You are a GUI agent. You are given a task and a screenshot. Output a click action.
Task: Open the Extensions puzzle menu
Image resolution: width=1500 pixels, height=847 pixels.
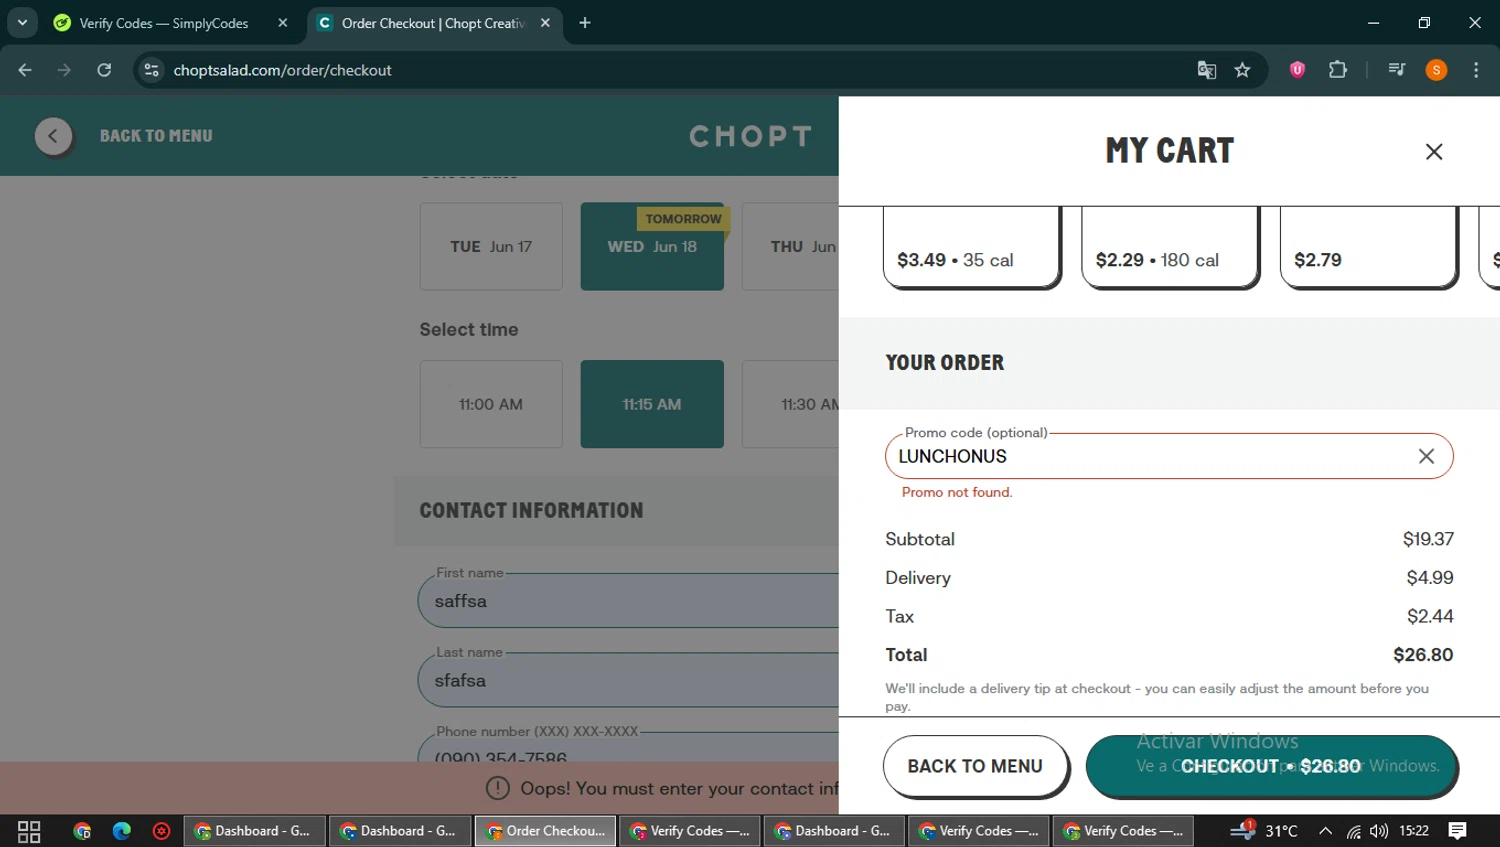click(x=1338, y=70)
